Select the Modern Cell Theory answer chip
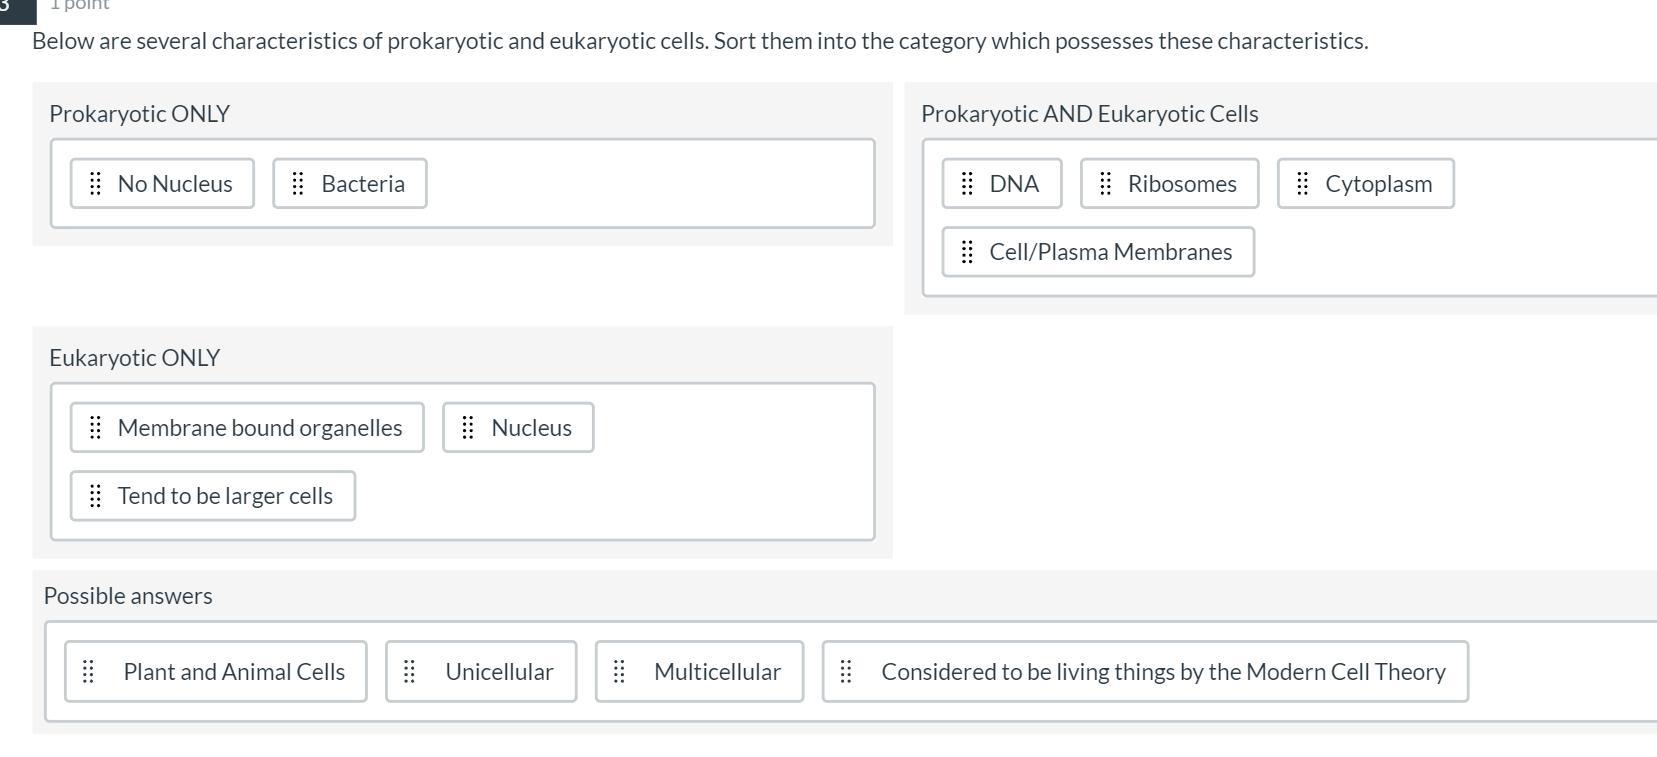The image size is (1657, 757). [x=1162, y=672]
